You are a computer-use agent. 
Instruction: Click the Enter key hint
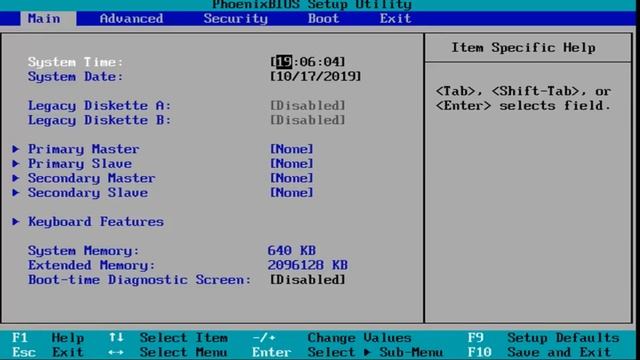(x=271, y=352)
